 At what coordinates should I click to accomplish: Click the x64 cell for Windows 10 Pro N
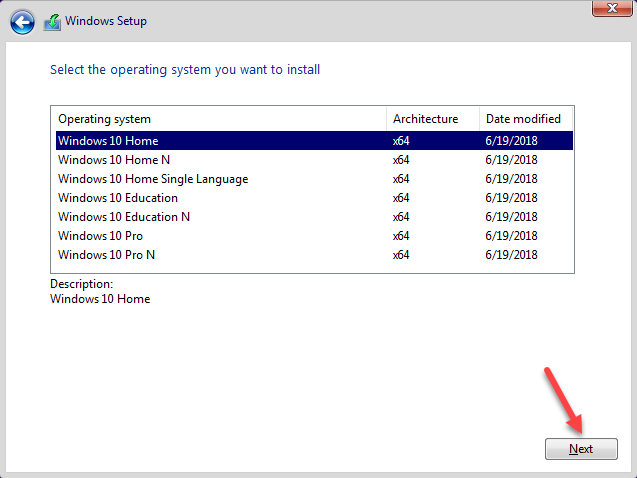[401, 255]
